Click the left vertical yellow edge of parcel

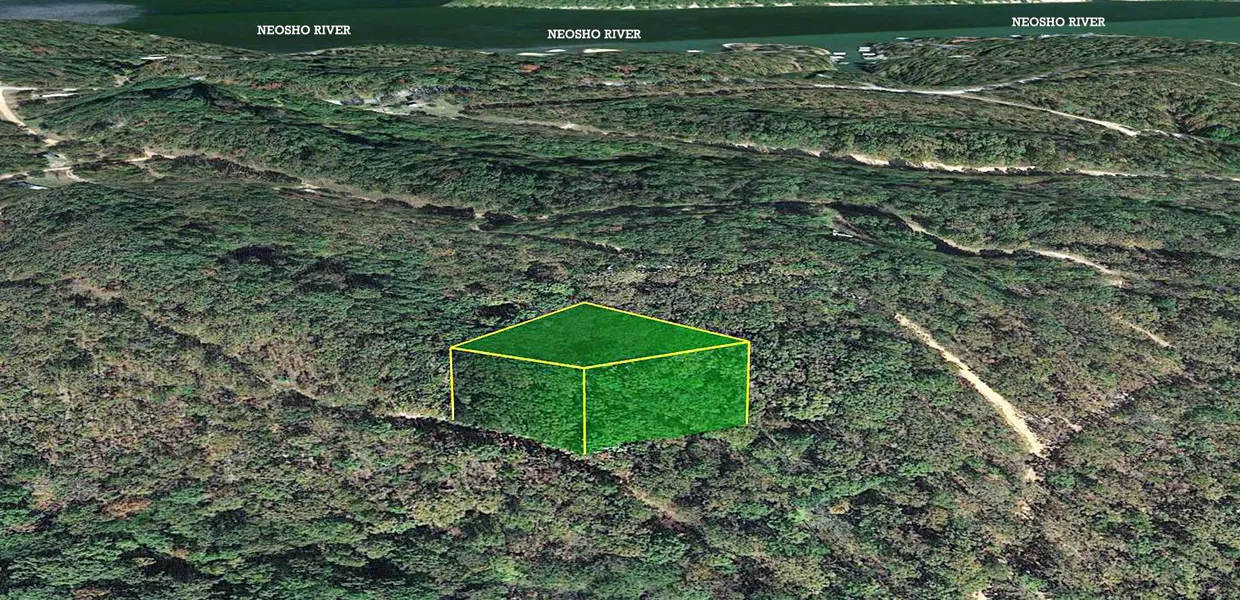[x=452, y=383]
